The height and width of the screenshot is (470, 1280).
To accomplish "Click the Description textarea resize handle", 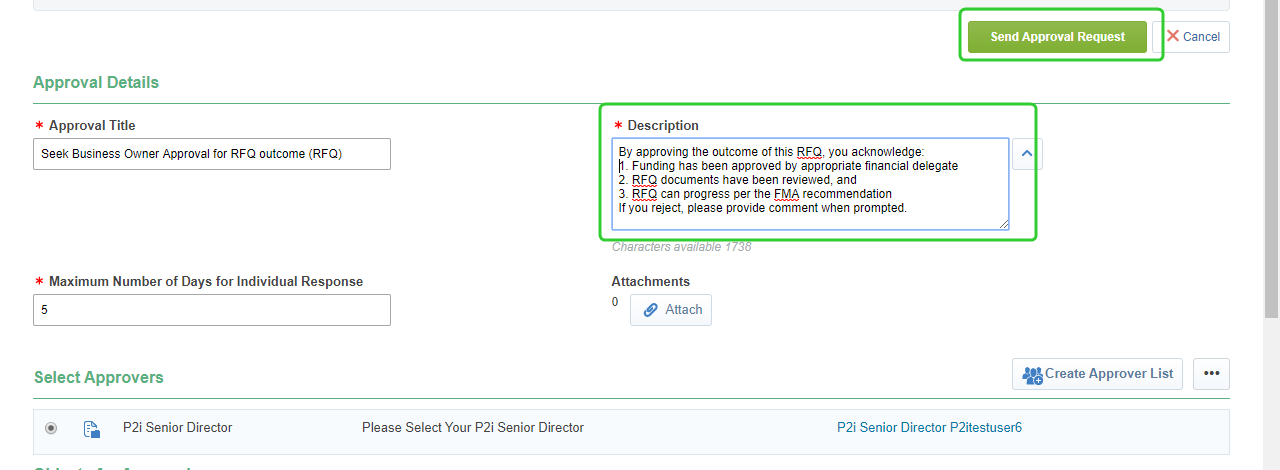I will coord(1003,224).
